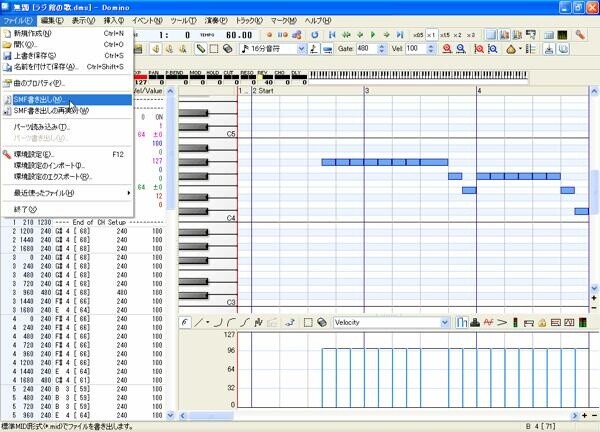The height and width of the screenshot is (432, 600).
Task: Click the horizontal zoom-in magnifier icon
Action: pos(447,49)
